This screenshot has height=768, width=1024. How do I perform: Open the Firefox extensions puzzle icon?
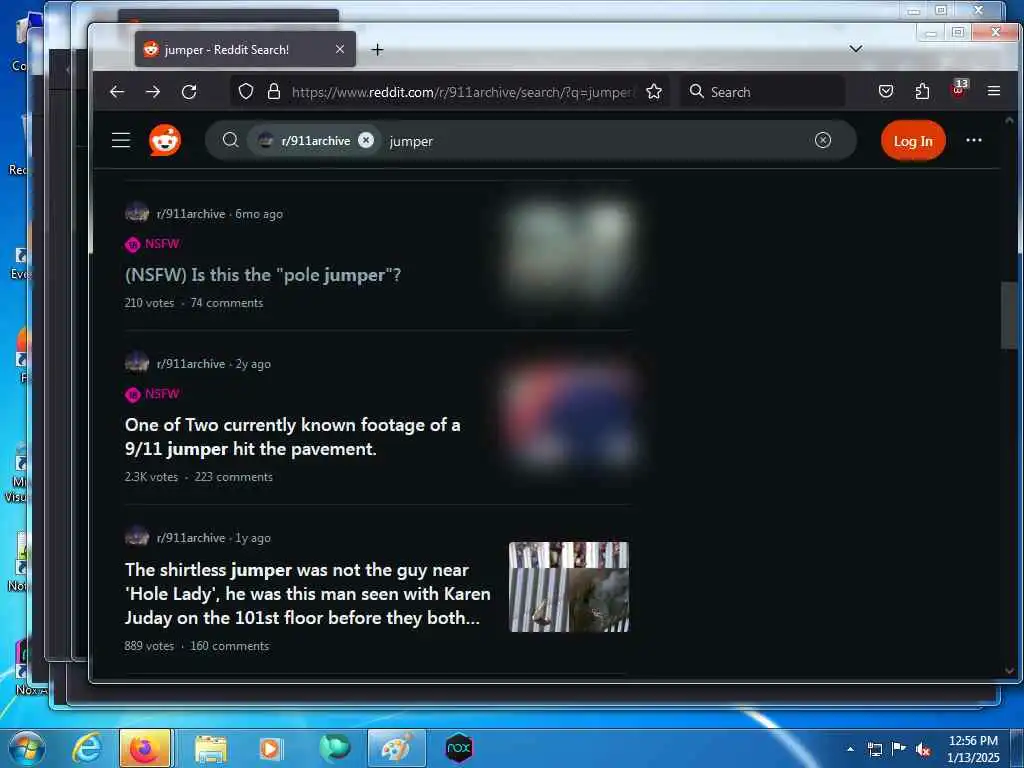922,91
